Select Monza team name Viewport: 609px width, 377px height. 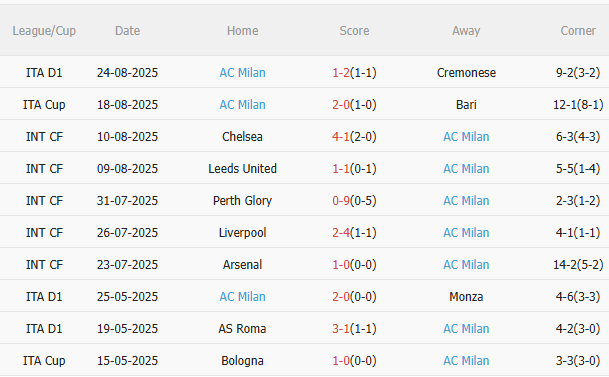466,297
